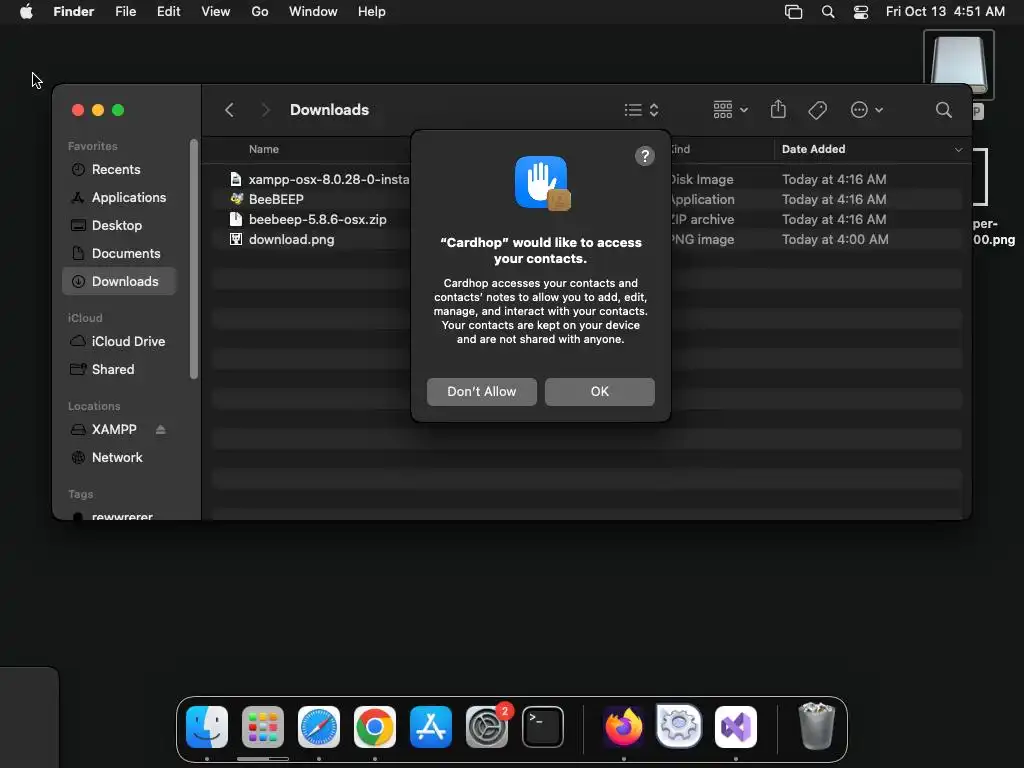The width and height of the screenshot is (1024, 768).
Task: Select Shared in the sidebar
Action: [118, 370]
